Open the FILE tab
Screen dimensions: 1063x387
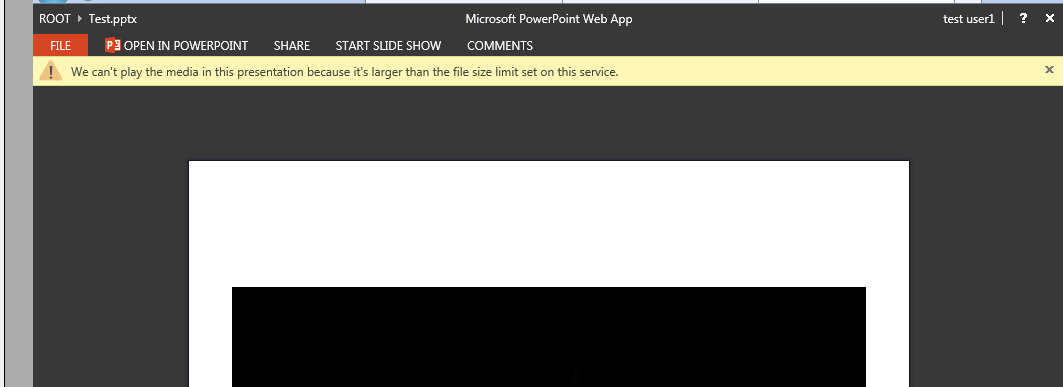pos(60,45)
